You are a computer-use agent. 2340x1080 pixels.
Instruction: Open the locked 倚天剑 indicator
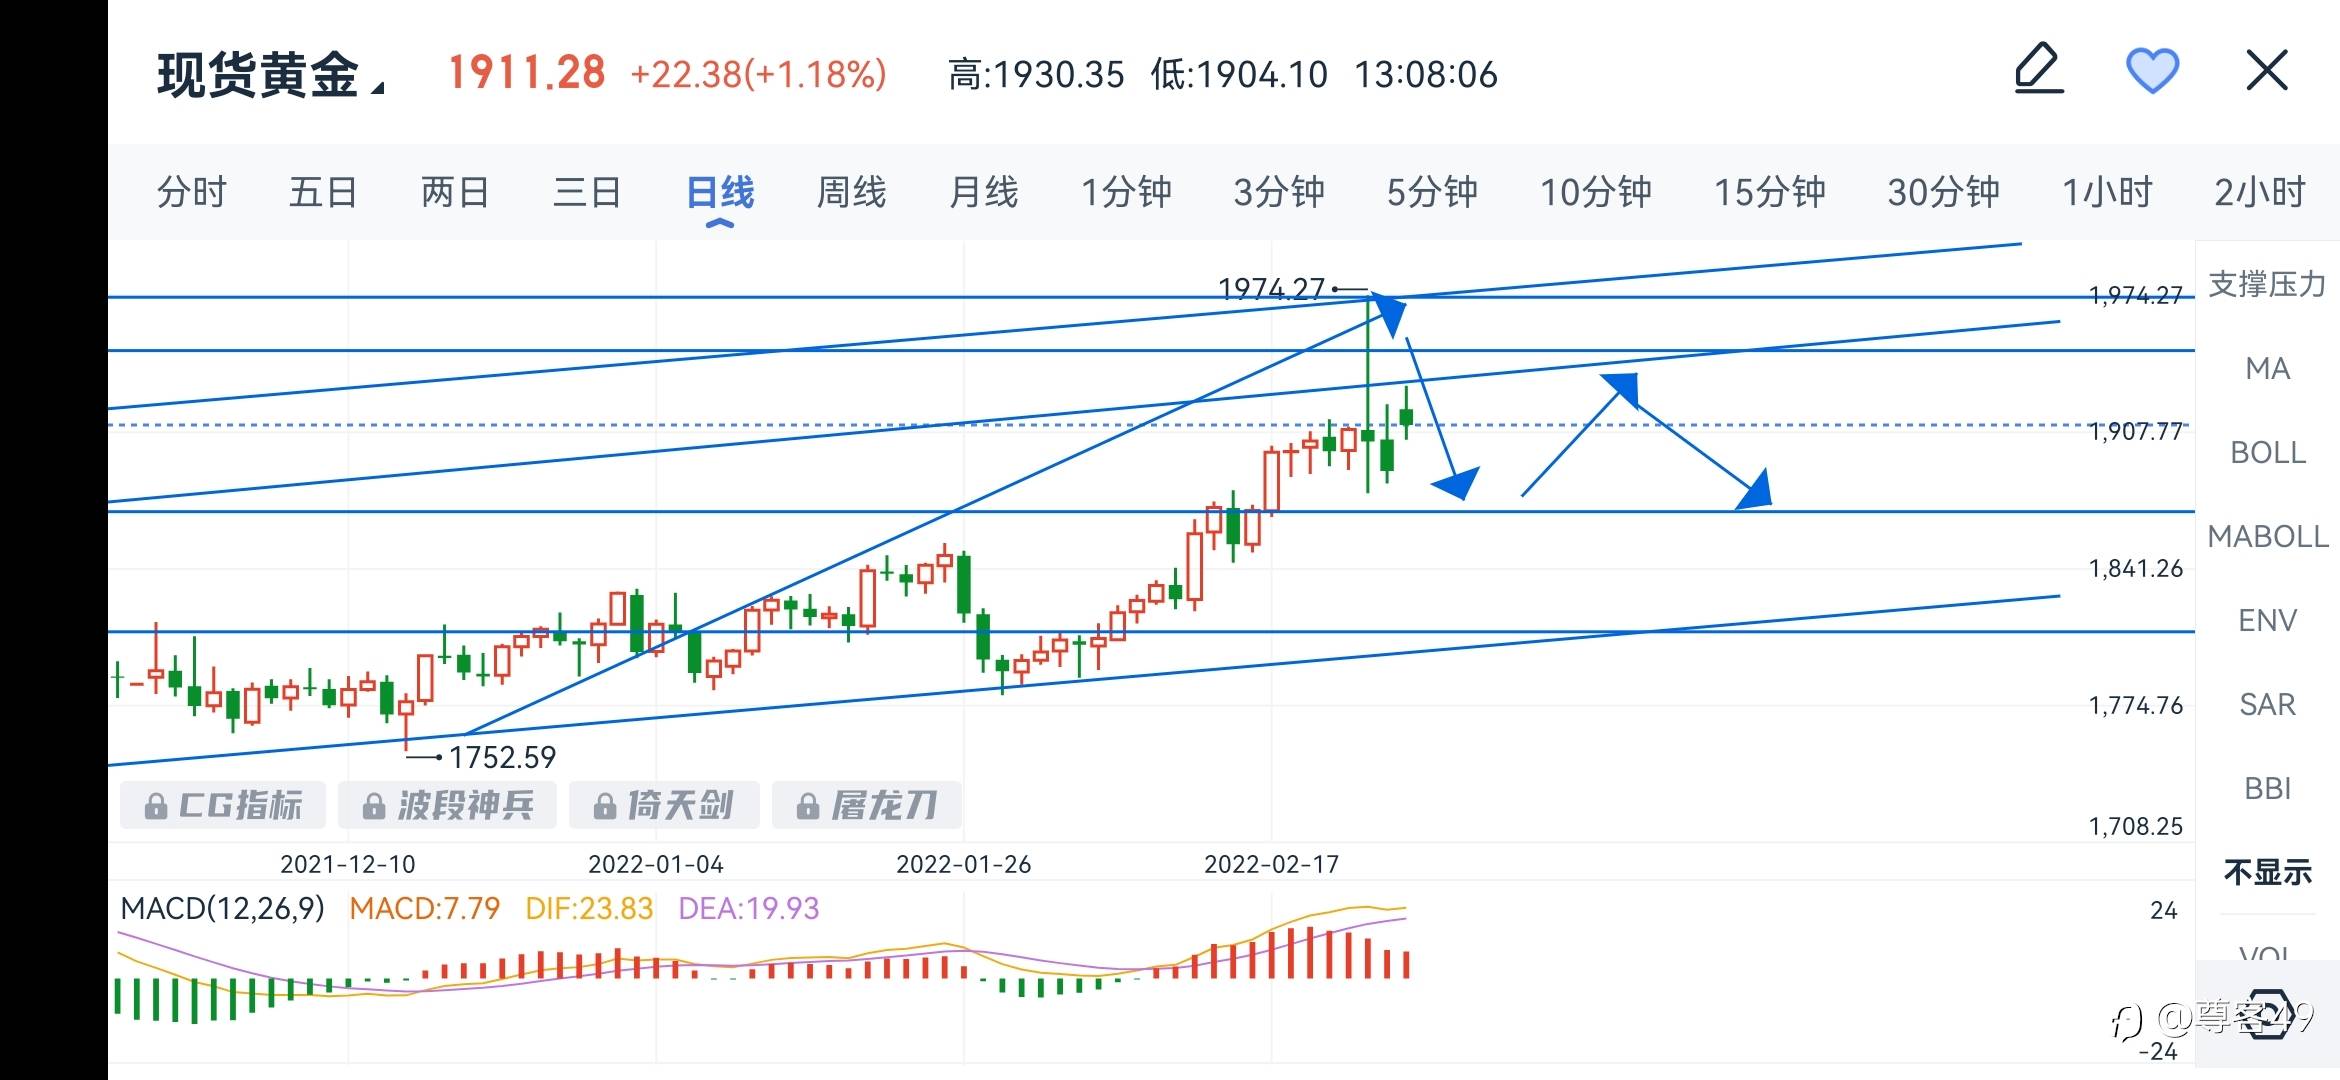click(x=664, y=805)
